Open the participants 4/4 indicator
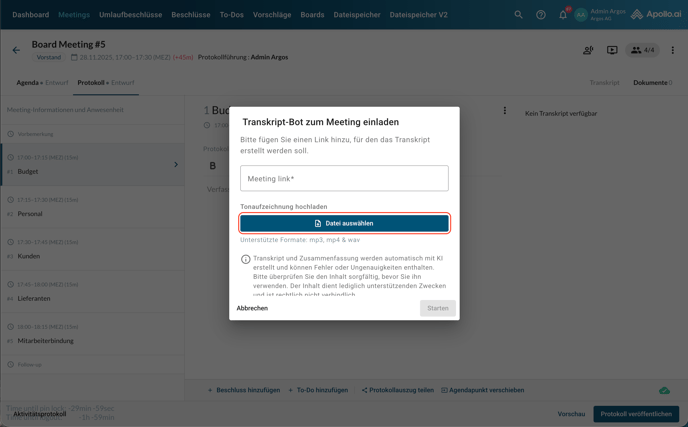The width and height of the screenshot is (688, 427). pyautogui.click(x=642, y=50)
